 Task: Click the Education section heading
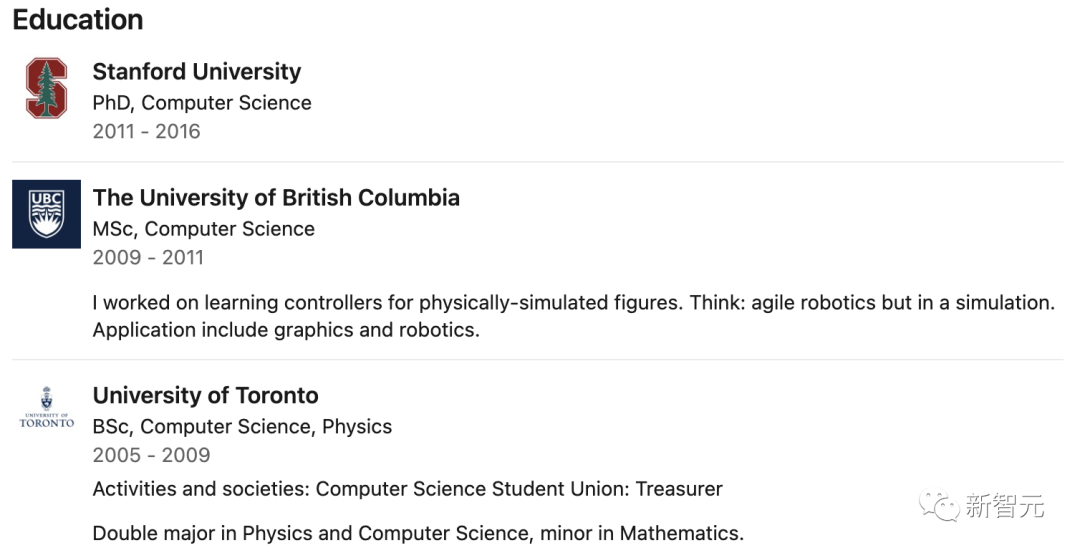coord(78,19)
